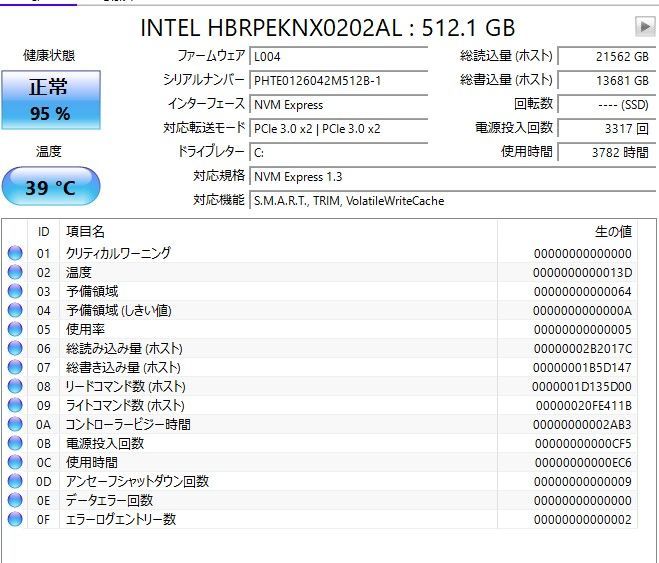Click the rotation rate field ---- (SSD)
Image resolution: width=659 pixels, height=563 pixels.
click(x=606, y=104)
